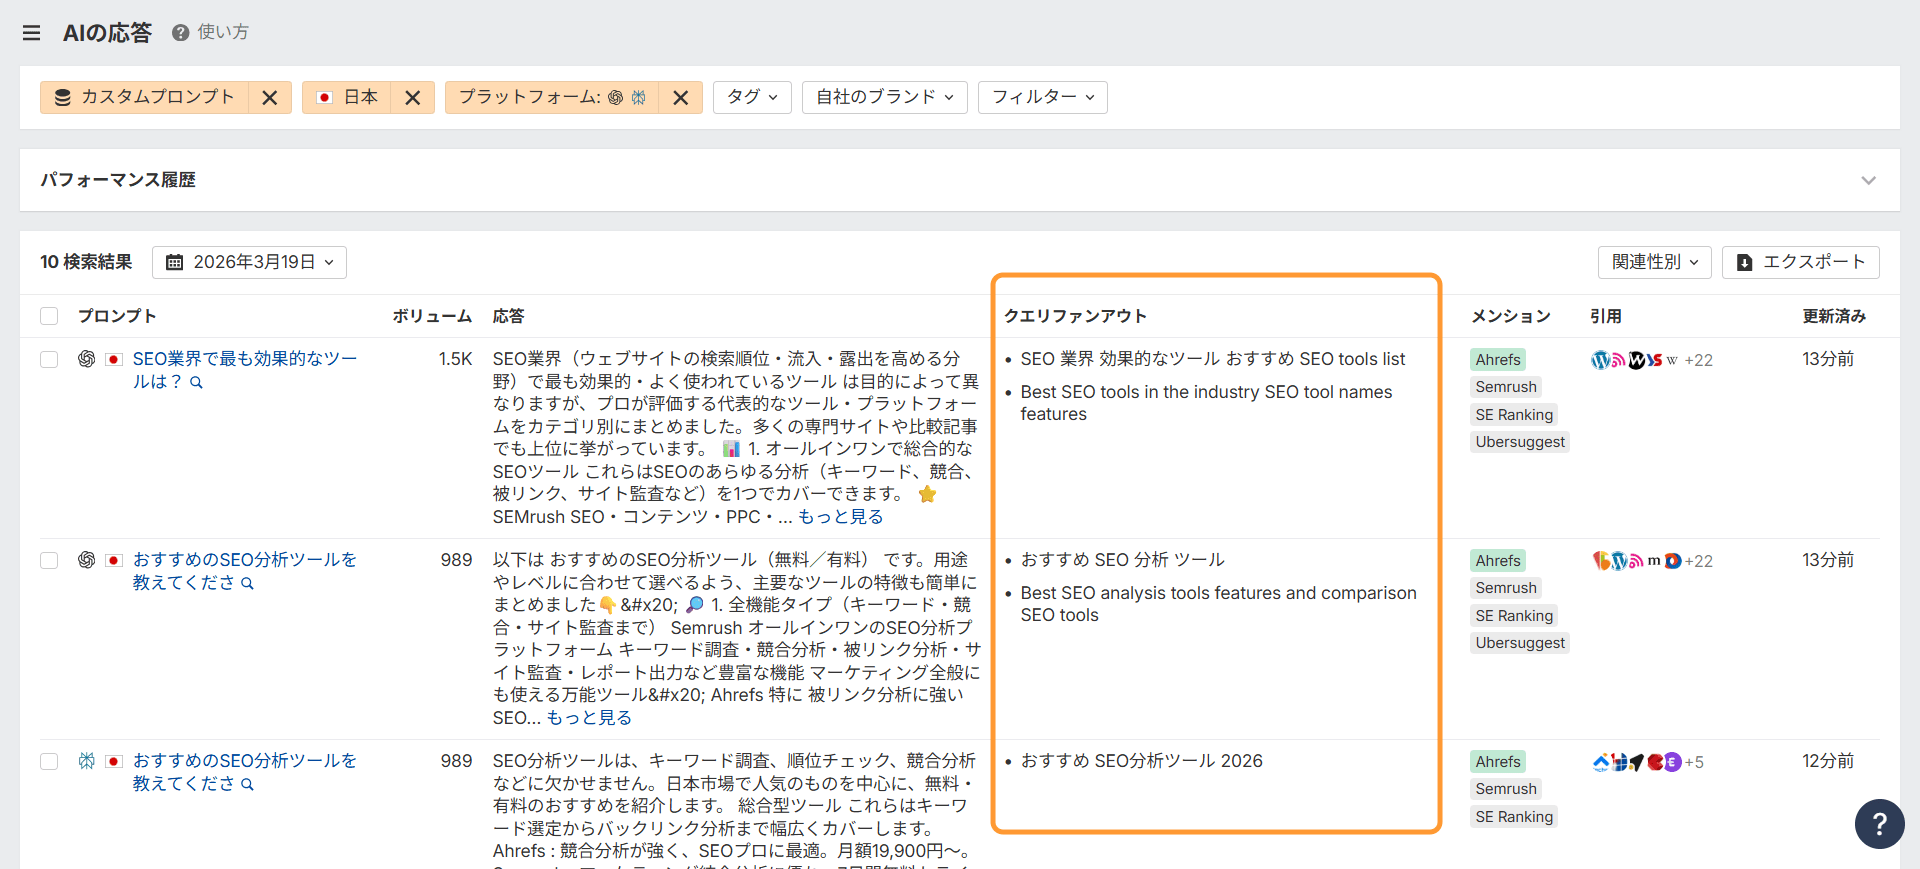Image resolution: width=1920 pixels, height=869 pixels.
Task: Click calendar icon in date picker
Action: 174,262
